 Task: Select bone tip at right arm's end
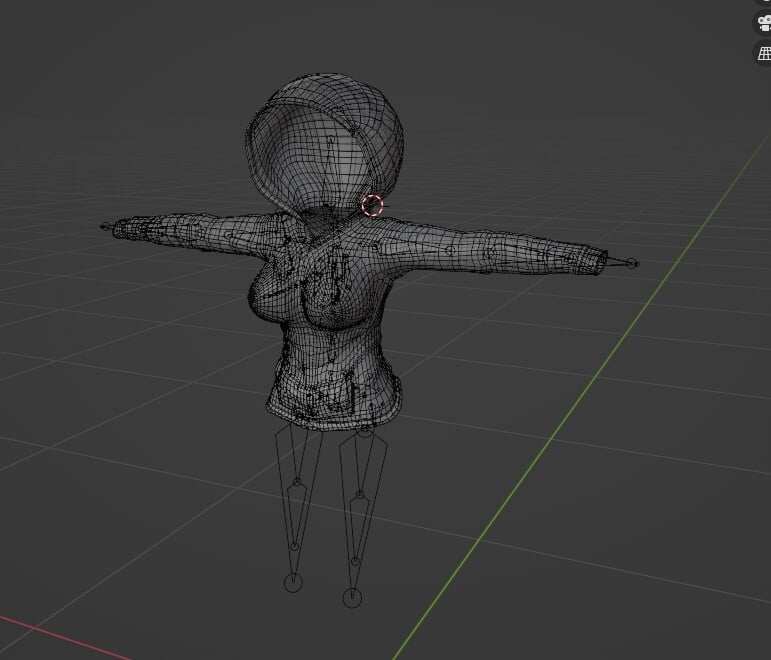pyautogui.click(x=632, y=264)
